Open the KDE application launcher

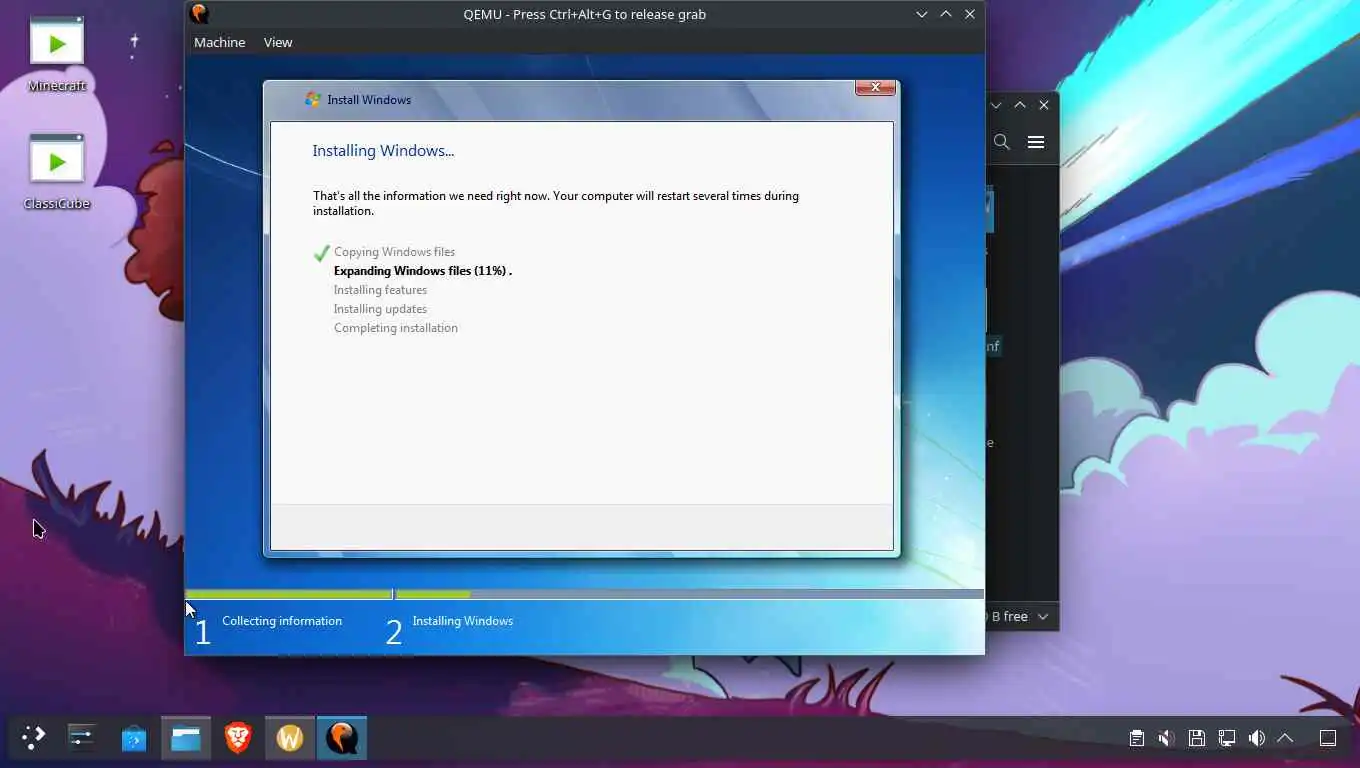tap(34, 738)
